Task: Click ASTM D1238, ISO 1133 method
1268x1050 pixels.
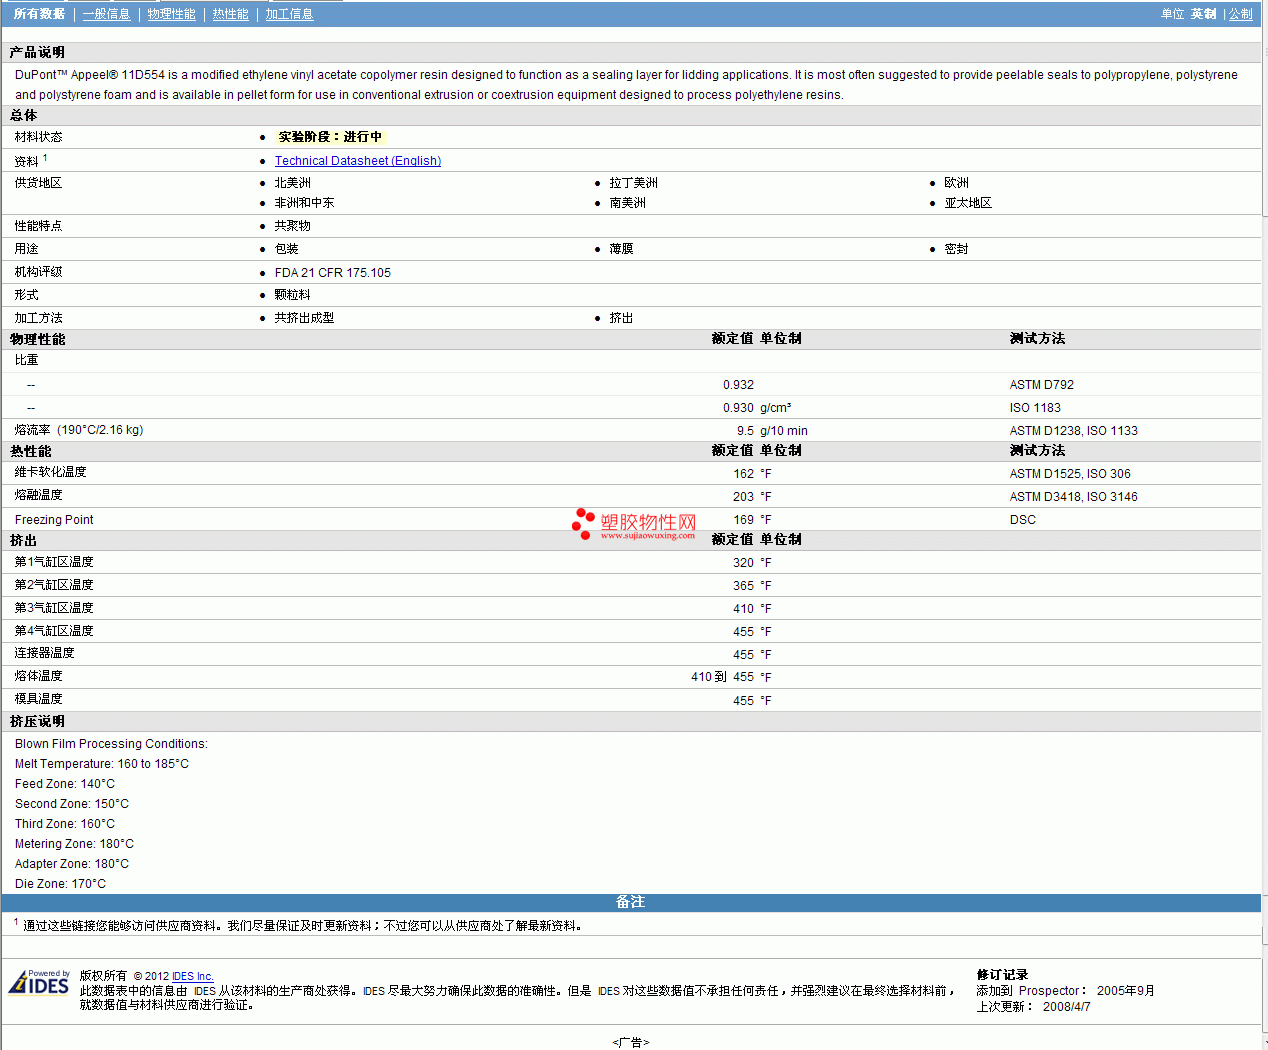Action: pyautogui.click(x=1074, y=431)
